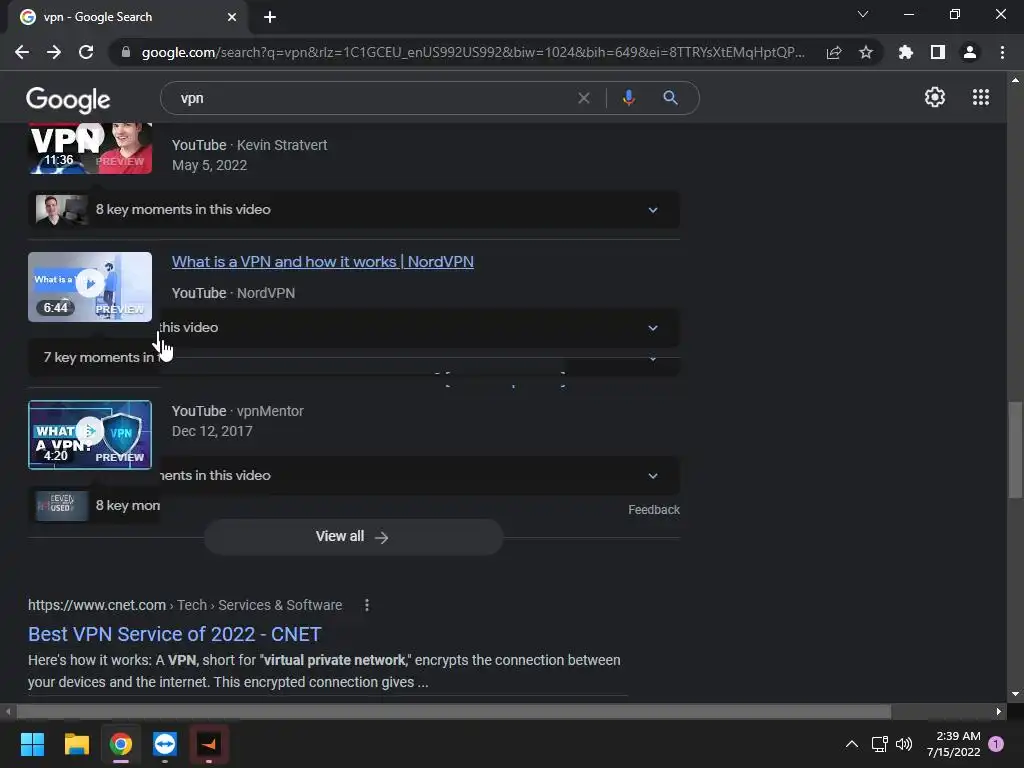Open the Windows Start menu
The height and width of the screenshot is (768, 1024).
coord(32,744)
